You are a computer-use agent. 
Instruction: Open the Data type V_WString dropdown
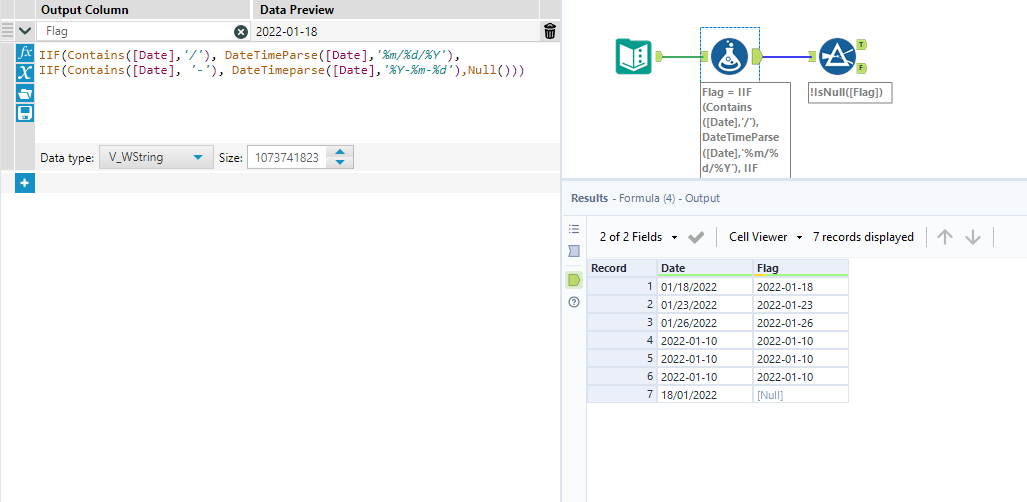pos(156,158)
